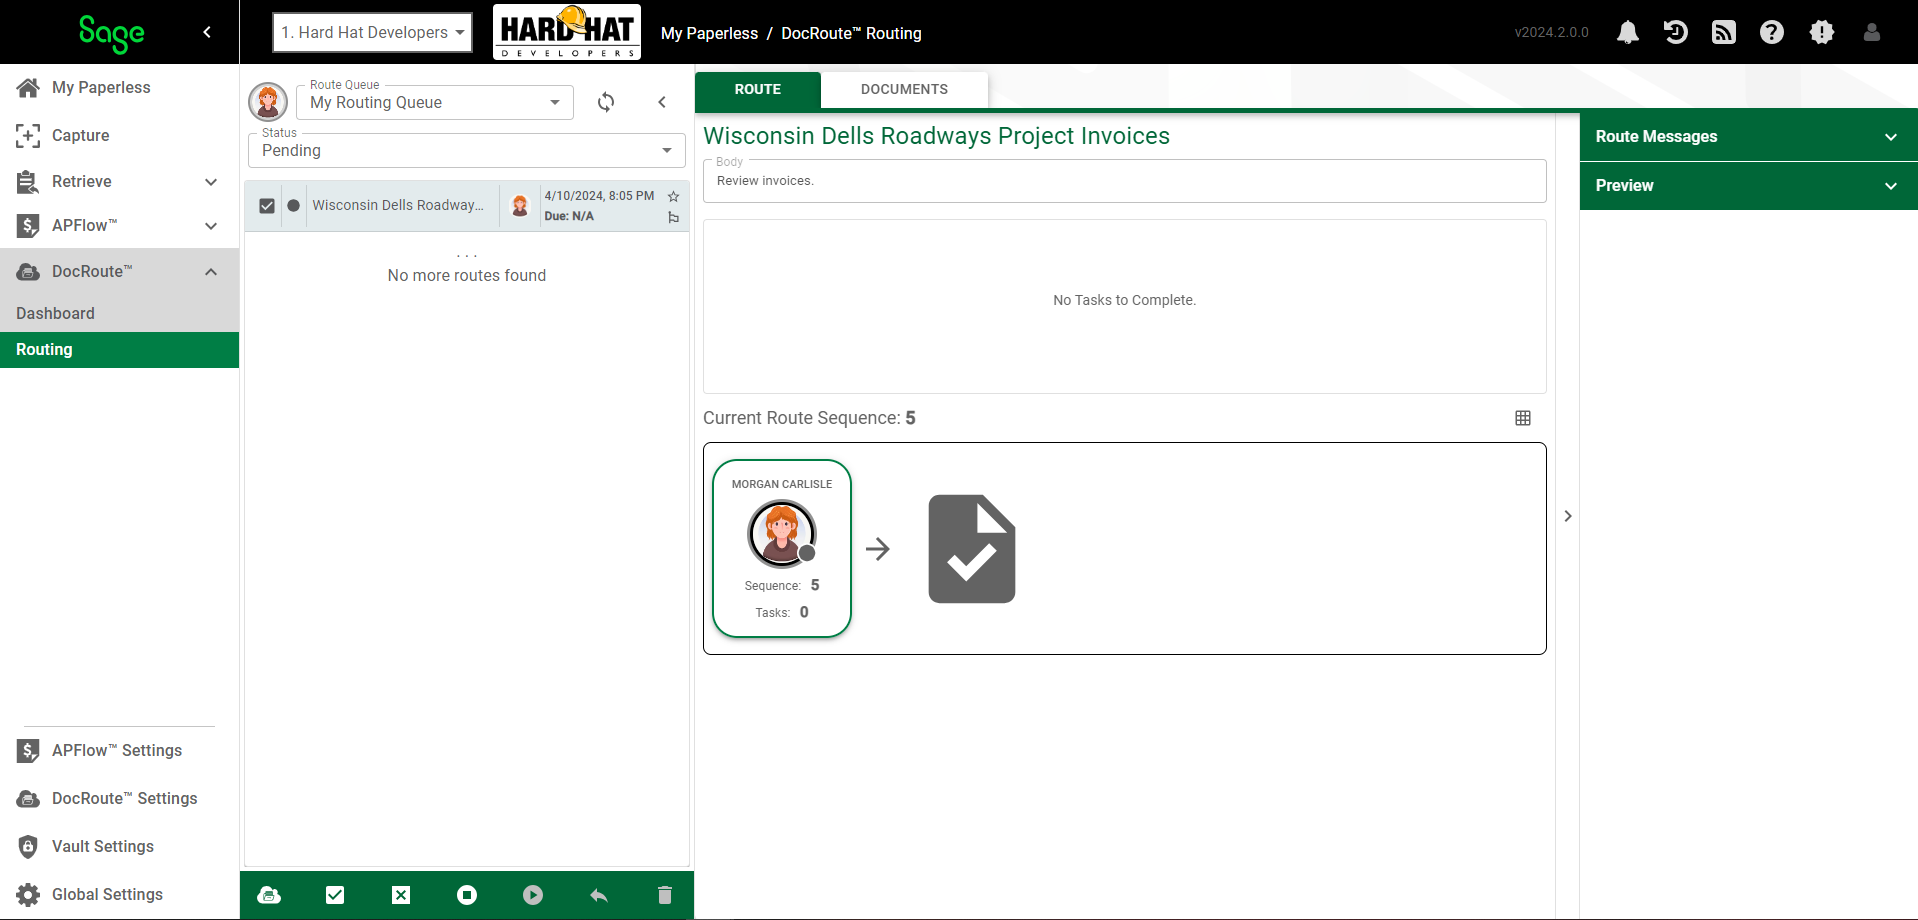Open the RSS feed icon
This screenshot has width=1918, height=920.
(1723, 32)
